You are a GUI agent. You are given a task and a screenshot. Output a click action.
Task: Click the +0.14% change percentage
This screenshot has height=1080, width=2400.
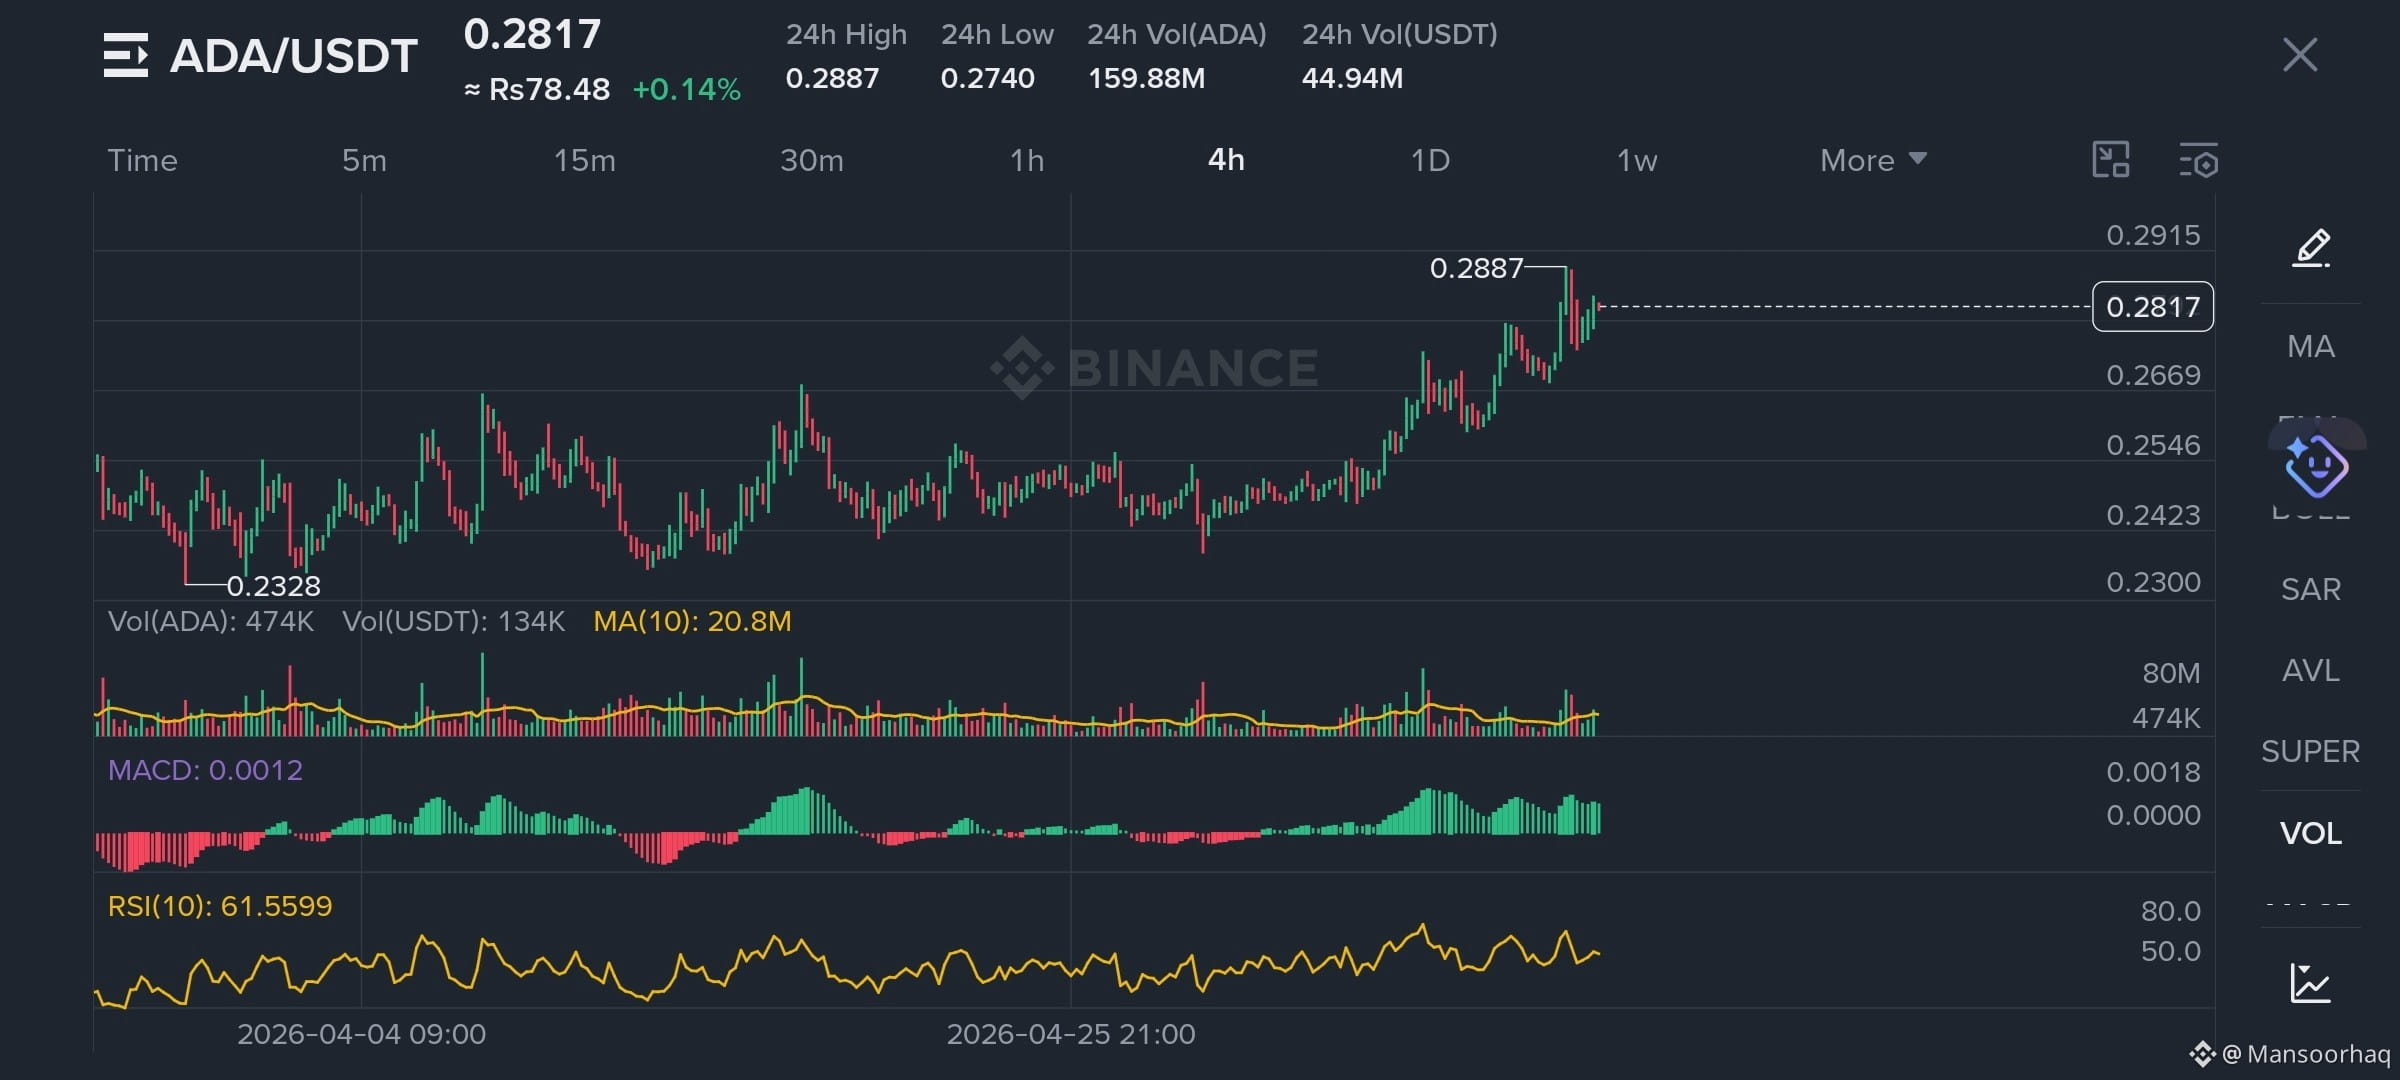pos(687,90)
